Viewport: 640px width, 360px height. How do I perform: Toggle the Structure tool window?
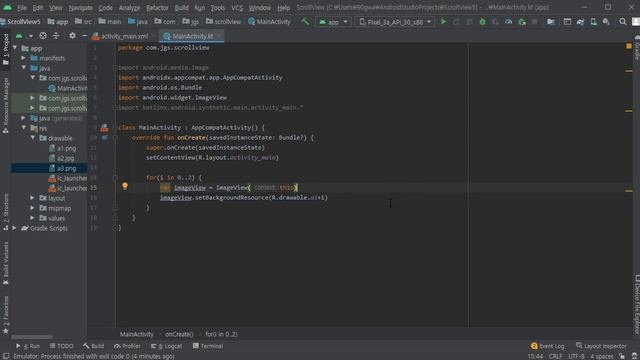(6, 212)
